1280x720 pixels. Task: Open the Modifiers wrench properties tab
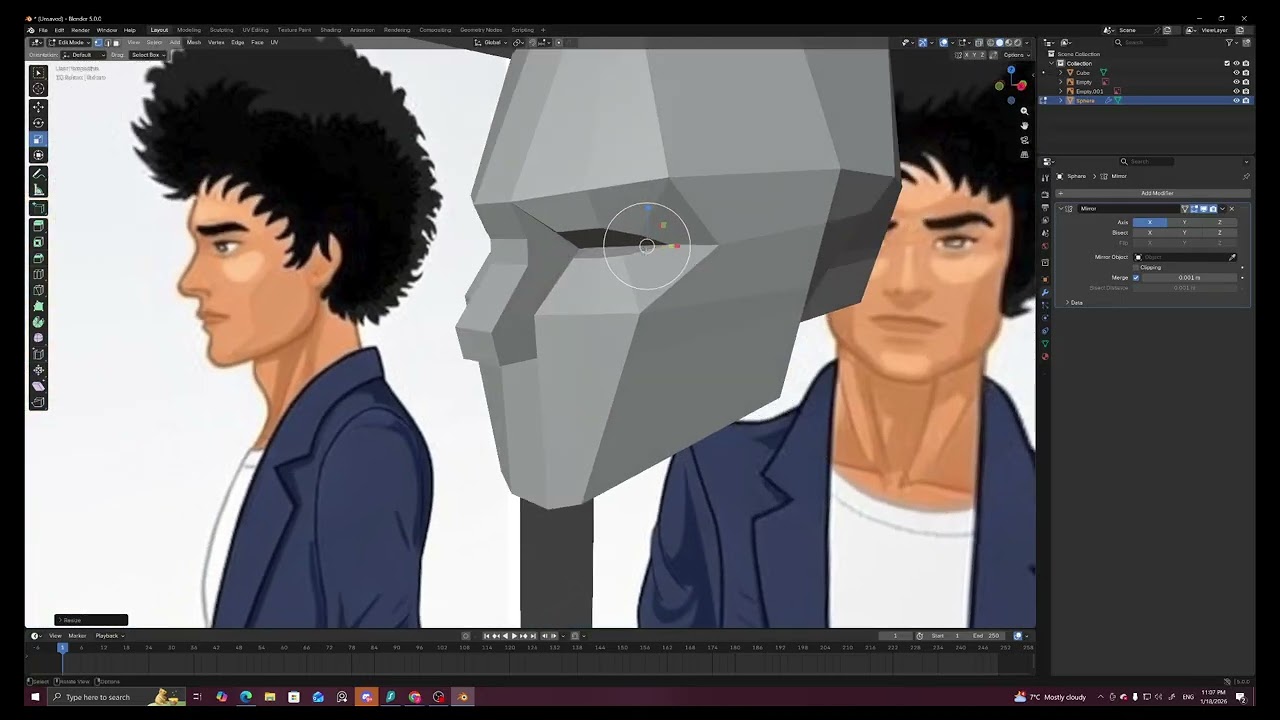[1045, 292]
